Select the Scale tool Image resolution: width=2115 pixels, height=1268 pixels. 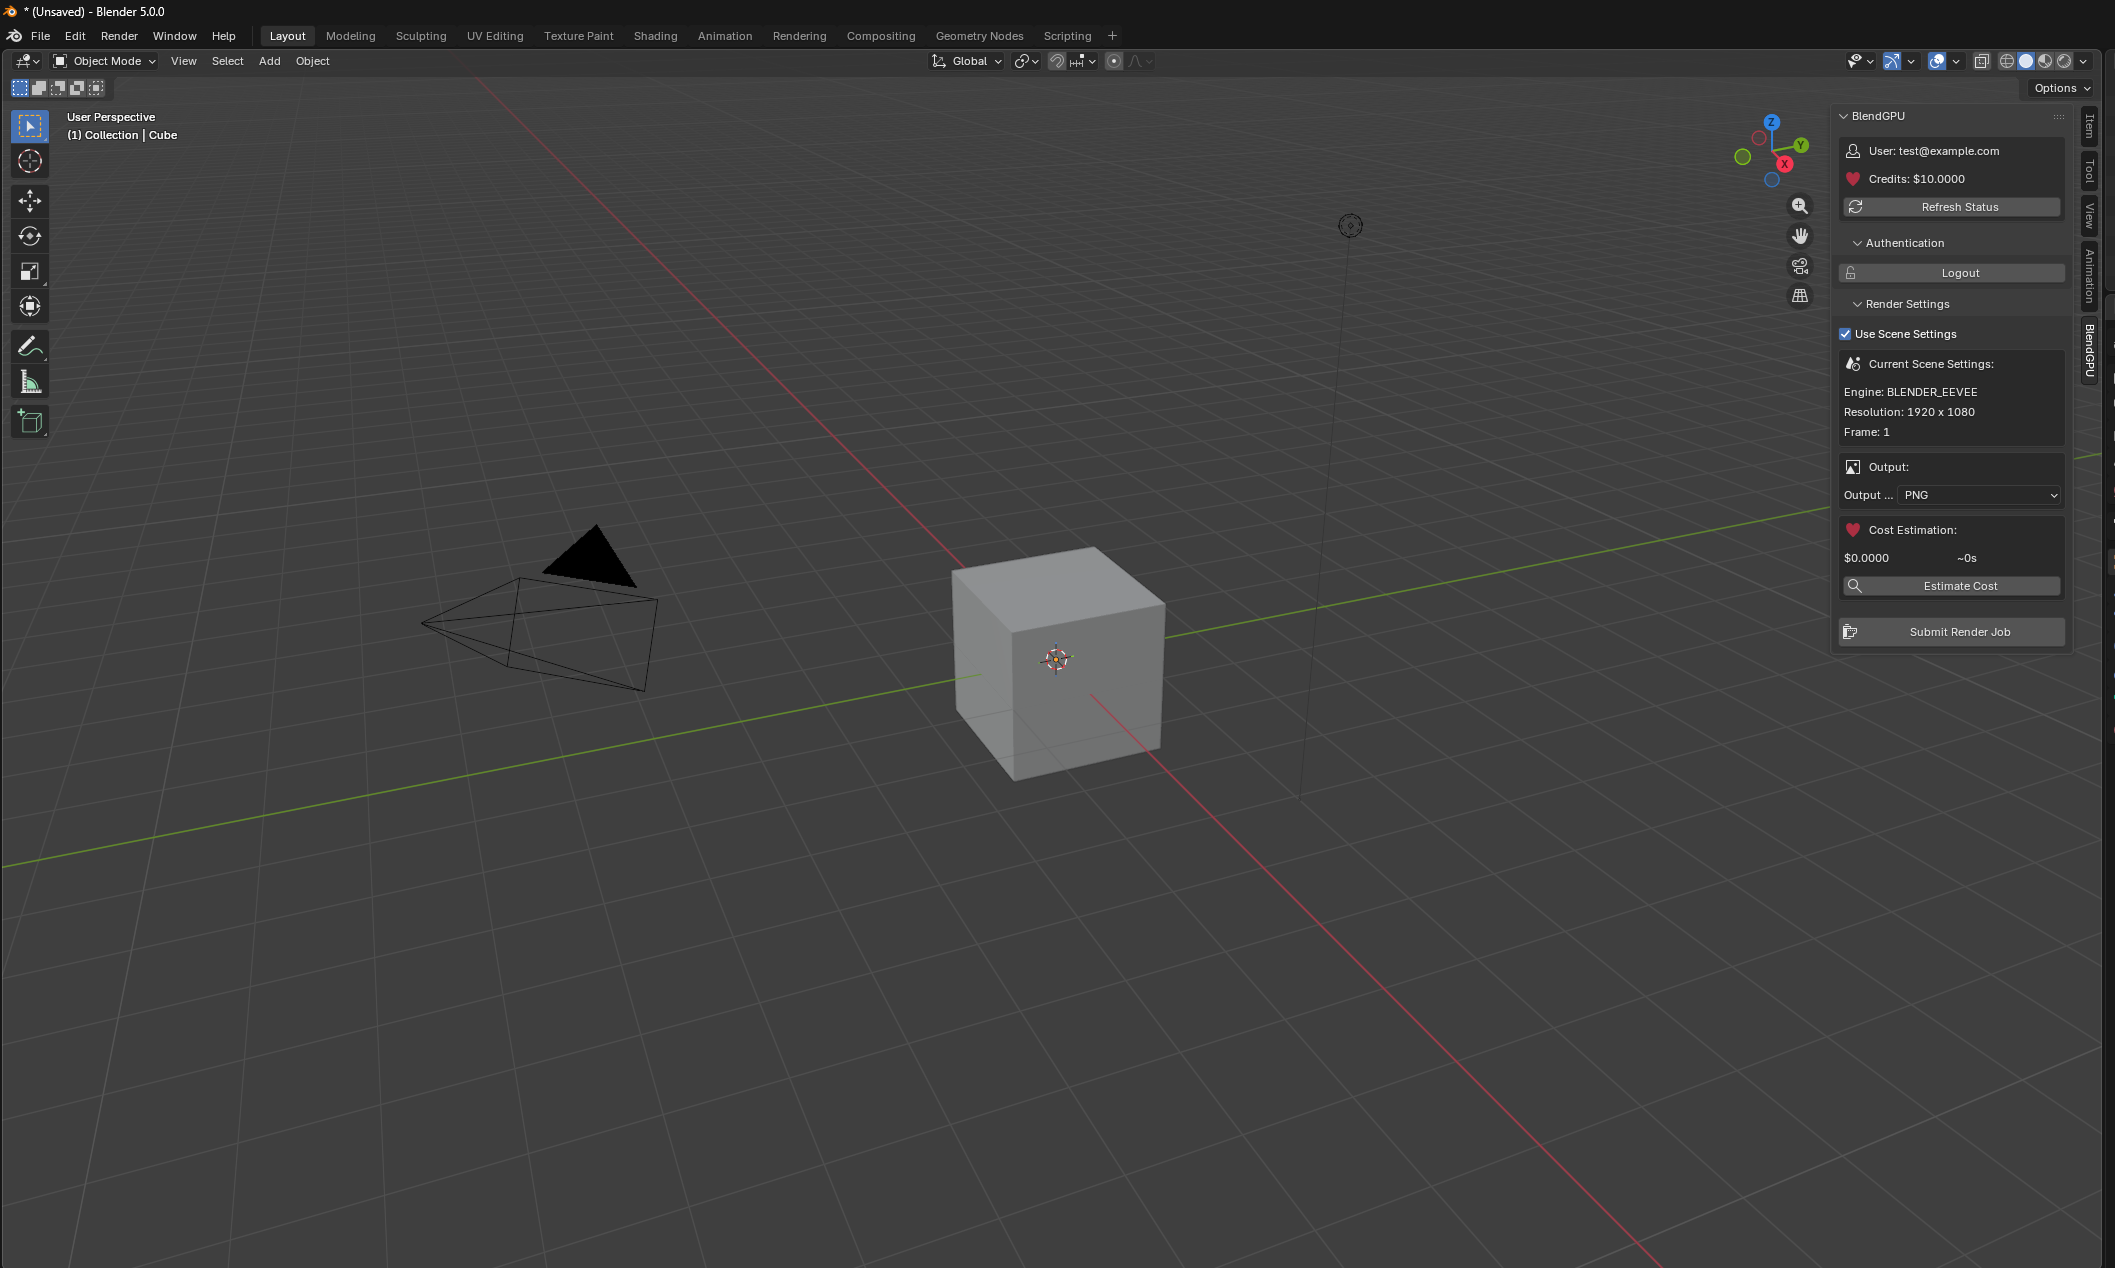click(x=29, y=270)
